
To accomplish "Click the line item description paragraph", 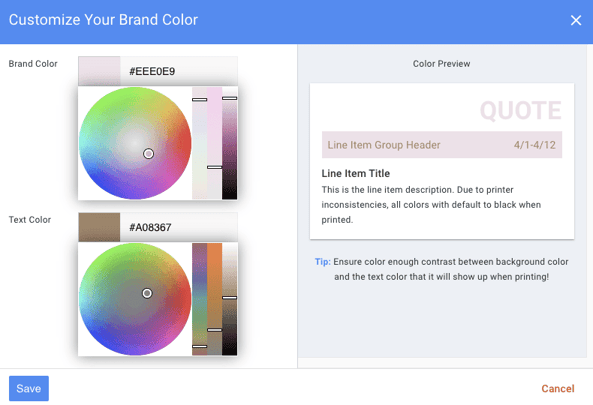I will (x=431, y=205).
